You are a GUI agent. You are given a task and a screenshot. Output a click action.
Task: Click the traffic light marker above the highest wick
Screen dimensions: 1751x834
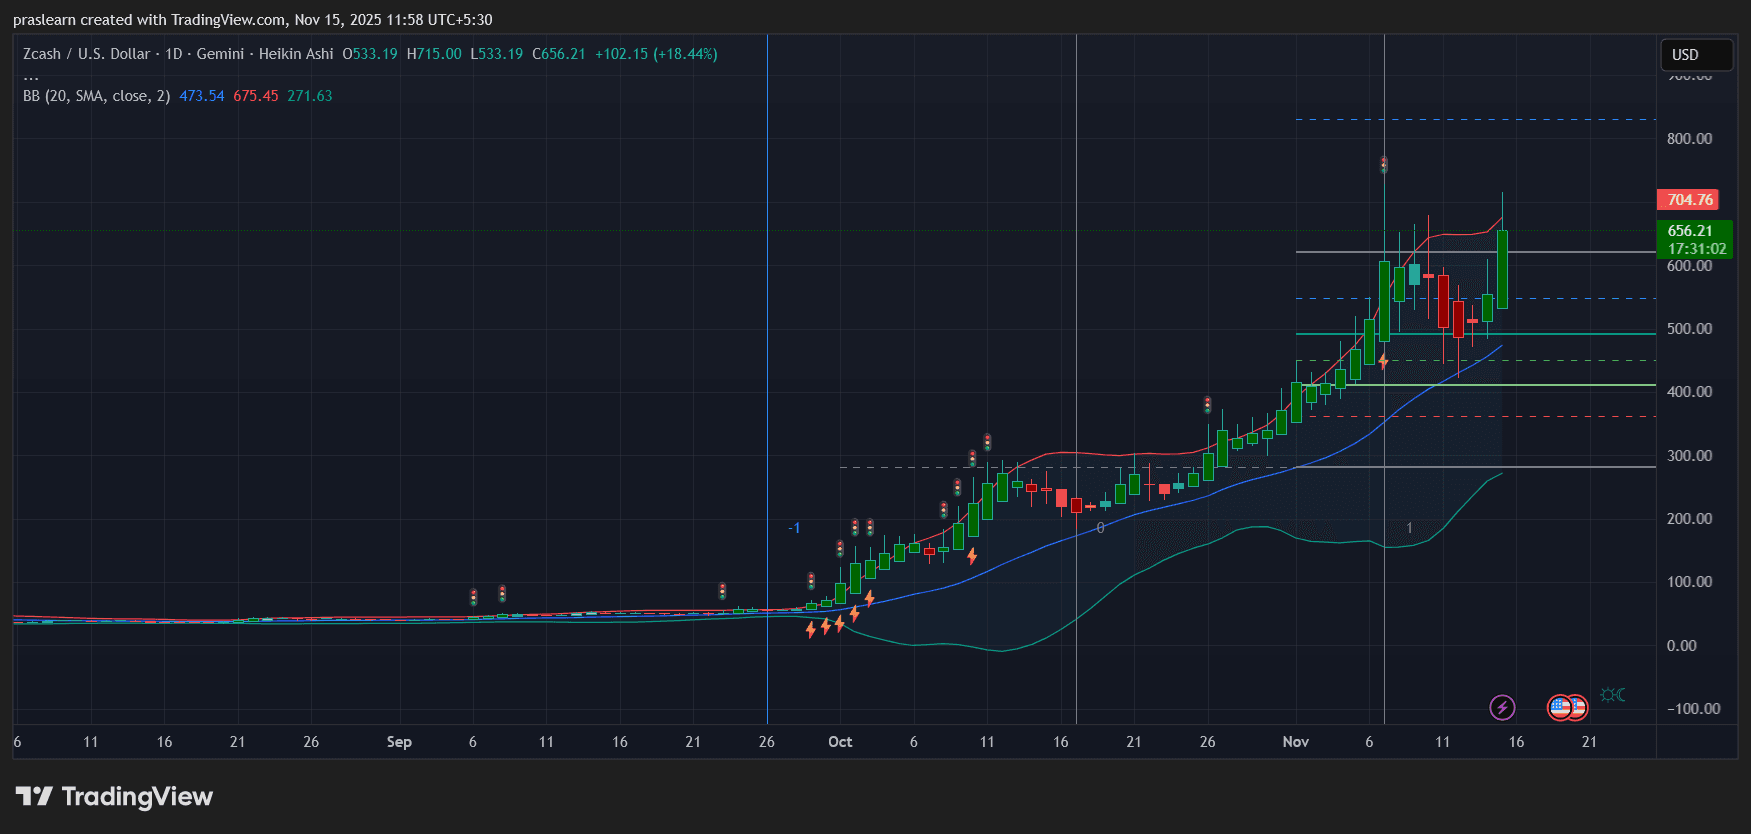pyautogui.click(x=1384, y=164)
